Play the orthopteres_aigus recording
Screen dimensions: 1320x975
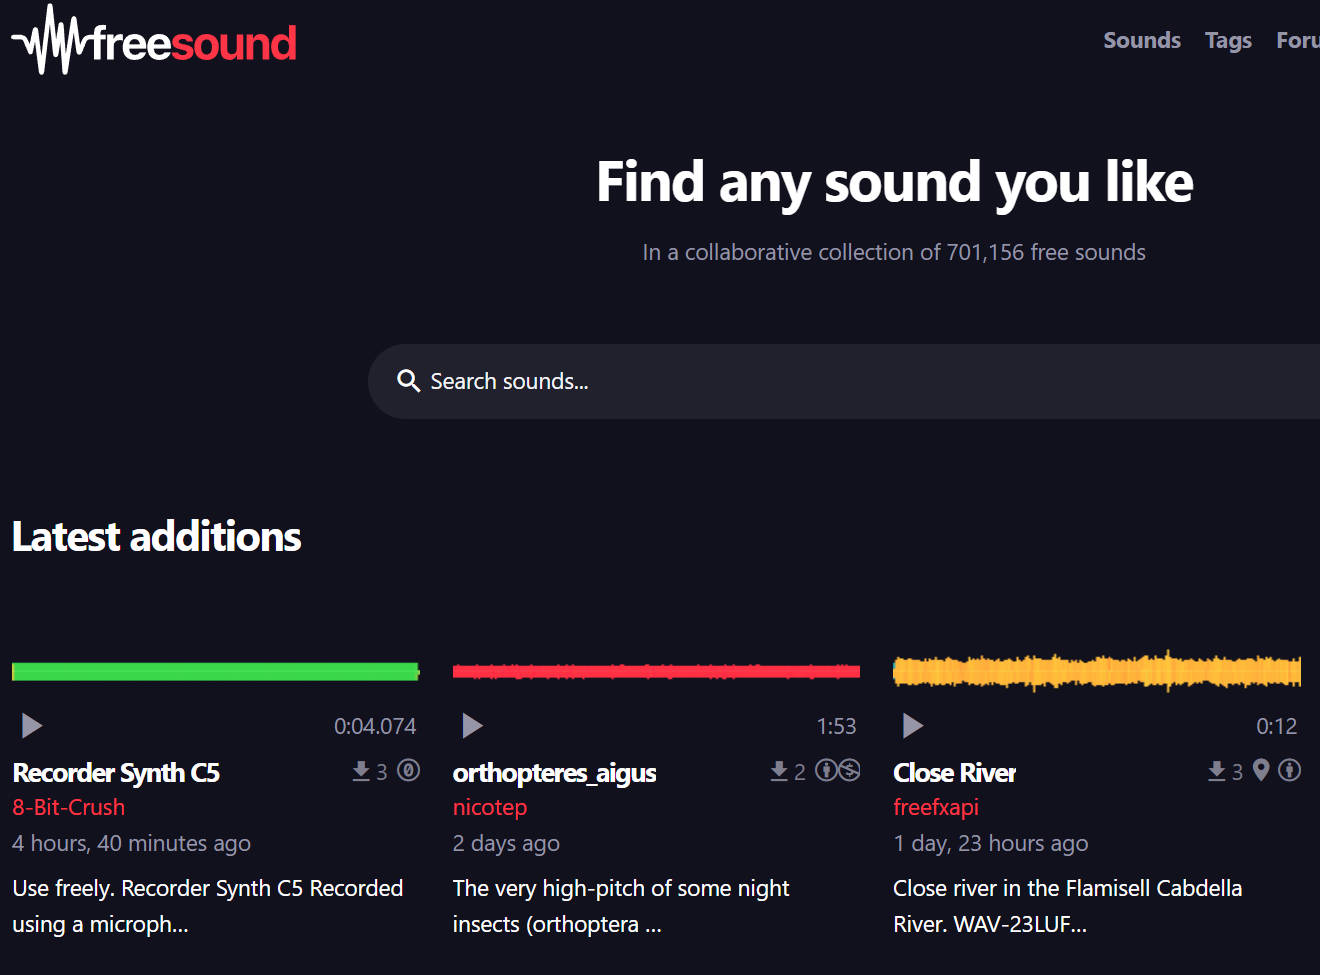(x=472, y=725)
